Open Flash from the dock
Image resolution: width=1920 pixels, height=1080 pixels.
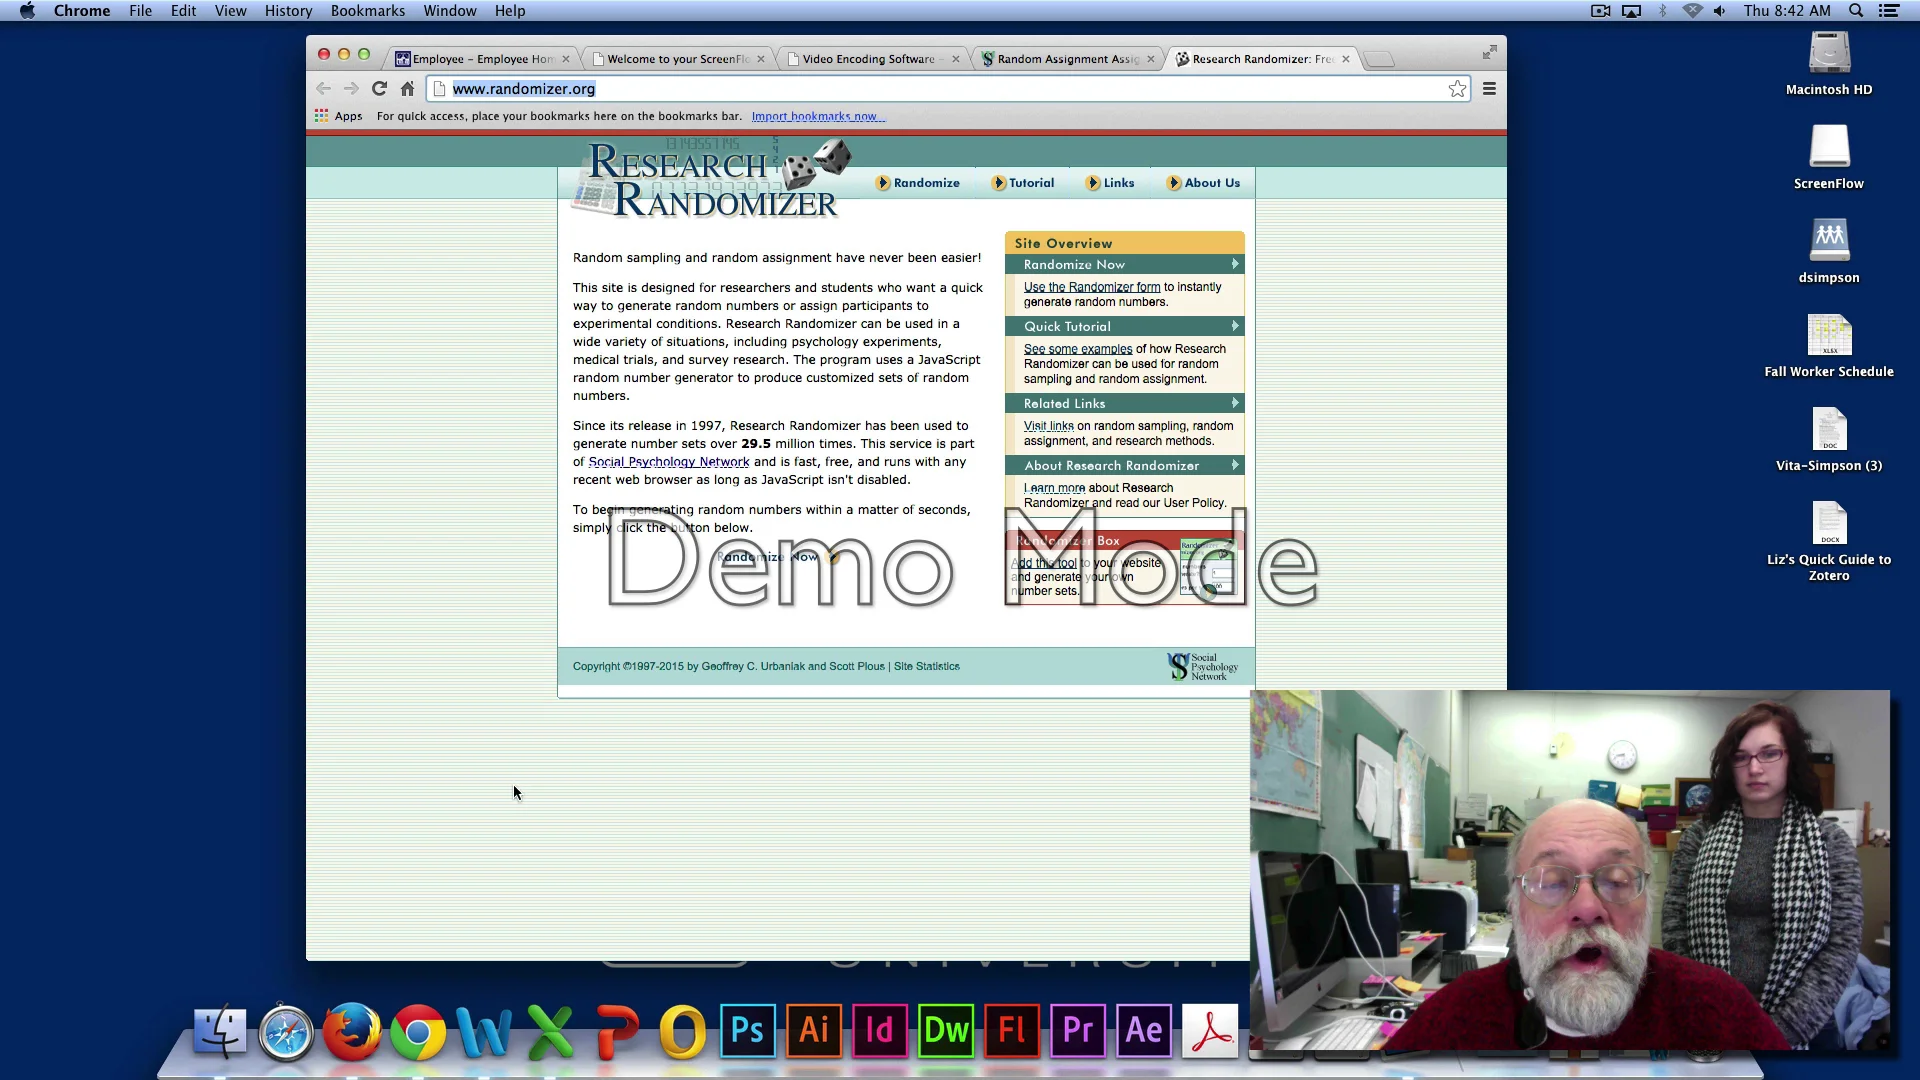point(1012,1030)
